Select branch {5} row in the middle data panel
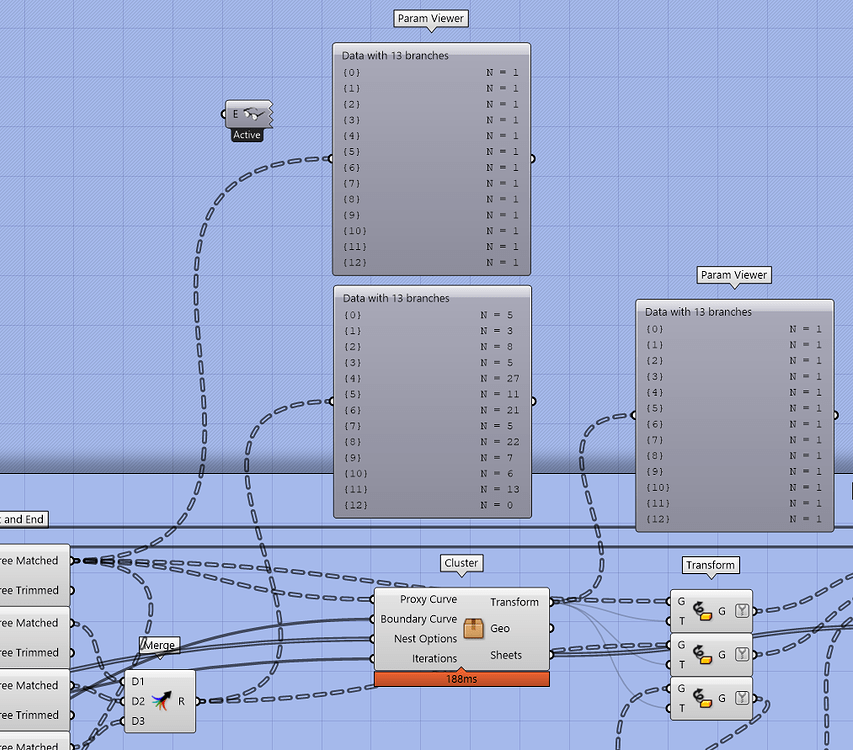 430,394
